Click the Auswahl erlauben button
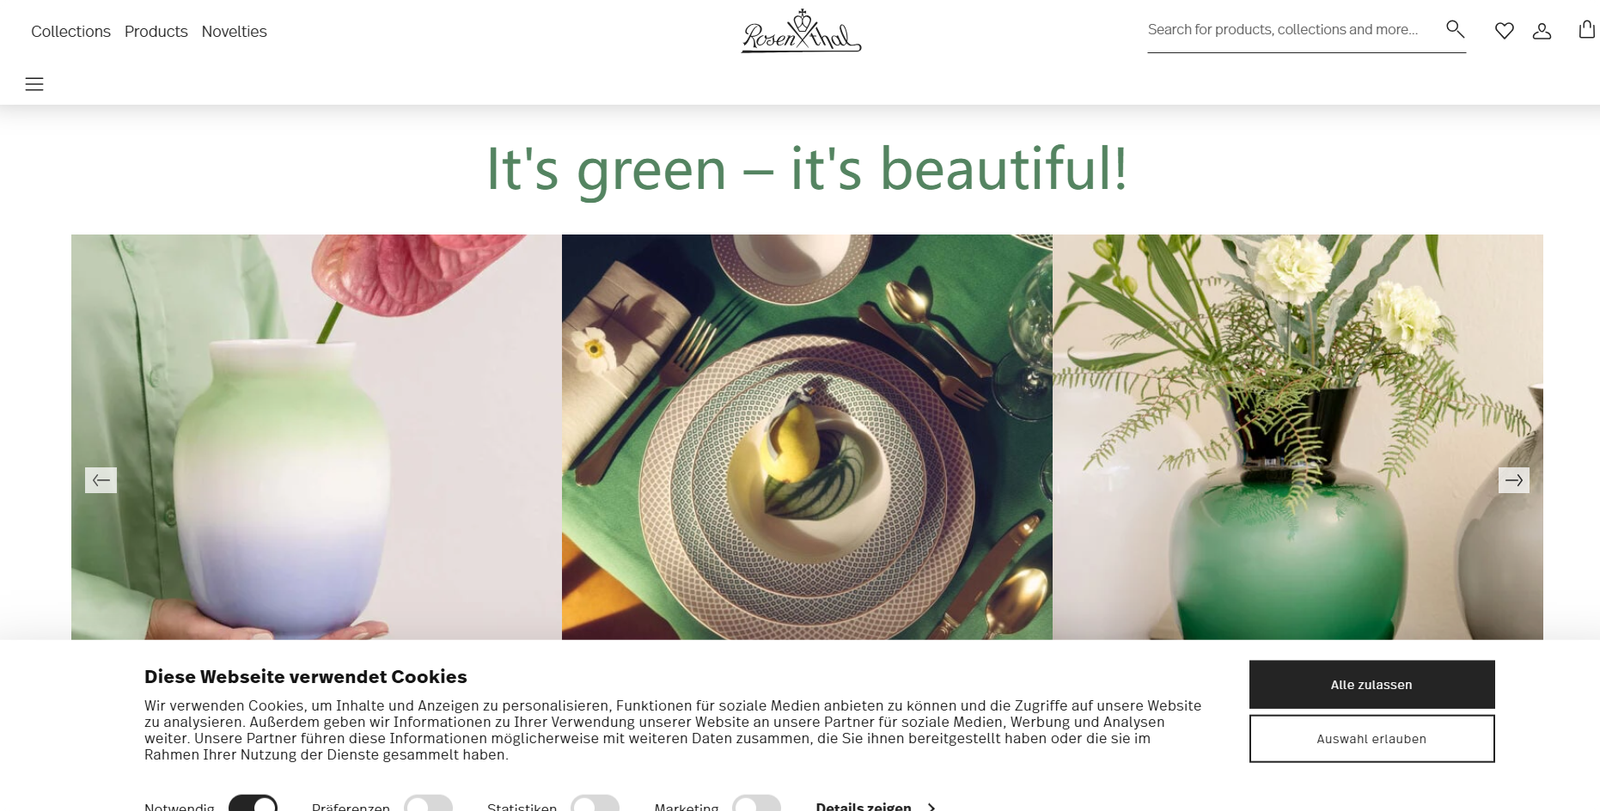The width and height of the screenshot is (1600, 811). click(x=1372, y=738)
